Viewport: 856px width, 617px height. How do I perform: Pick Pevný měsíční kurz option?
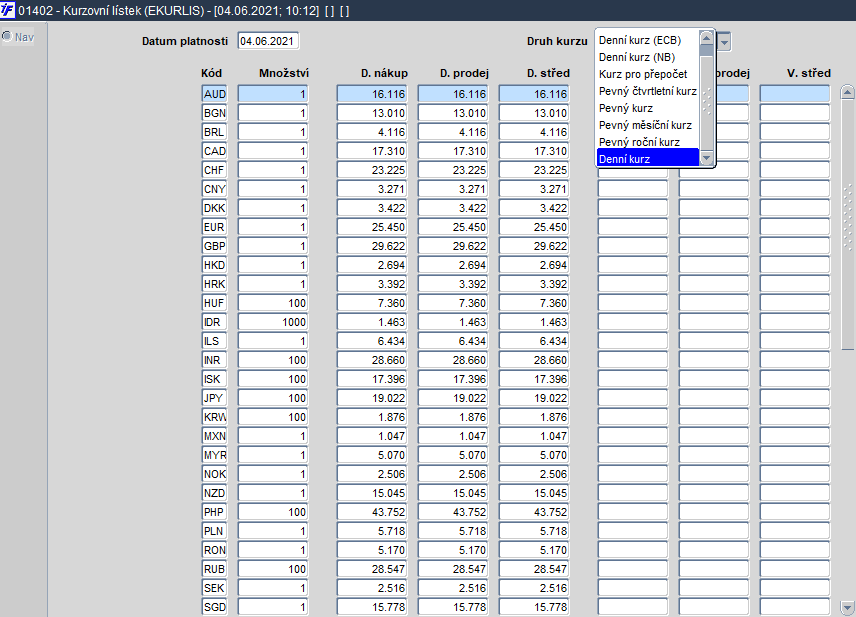pos(645,125)
